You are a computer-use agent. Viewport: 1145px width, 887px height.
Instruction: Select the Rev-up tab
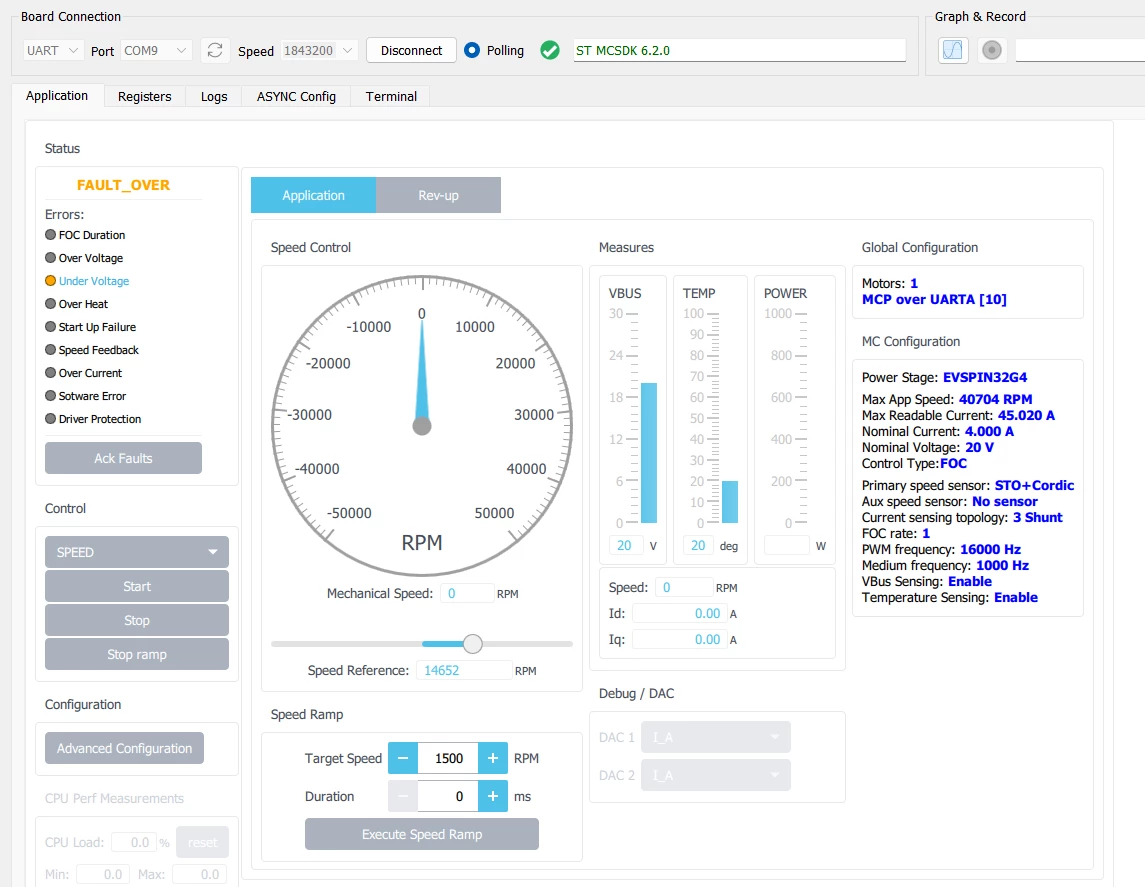coord(438,195)
